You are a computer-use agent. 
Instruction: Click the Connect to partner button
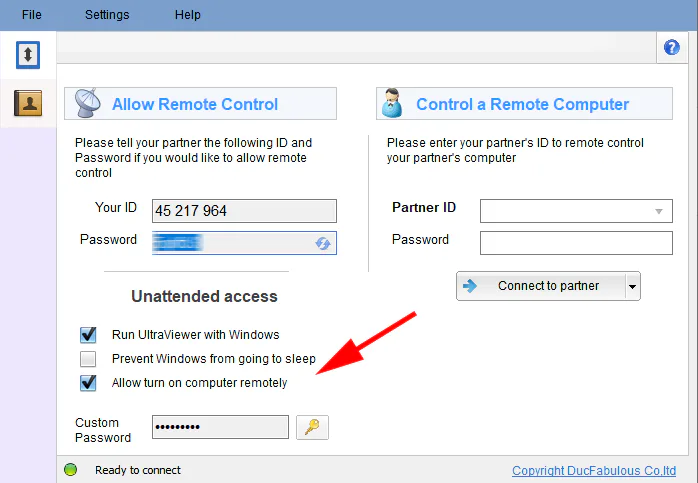(540, 286)
